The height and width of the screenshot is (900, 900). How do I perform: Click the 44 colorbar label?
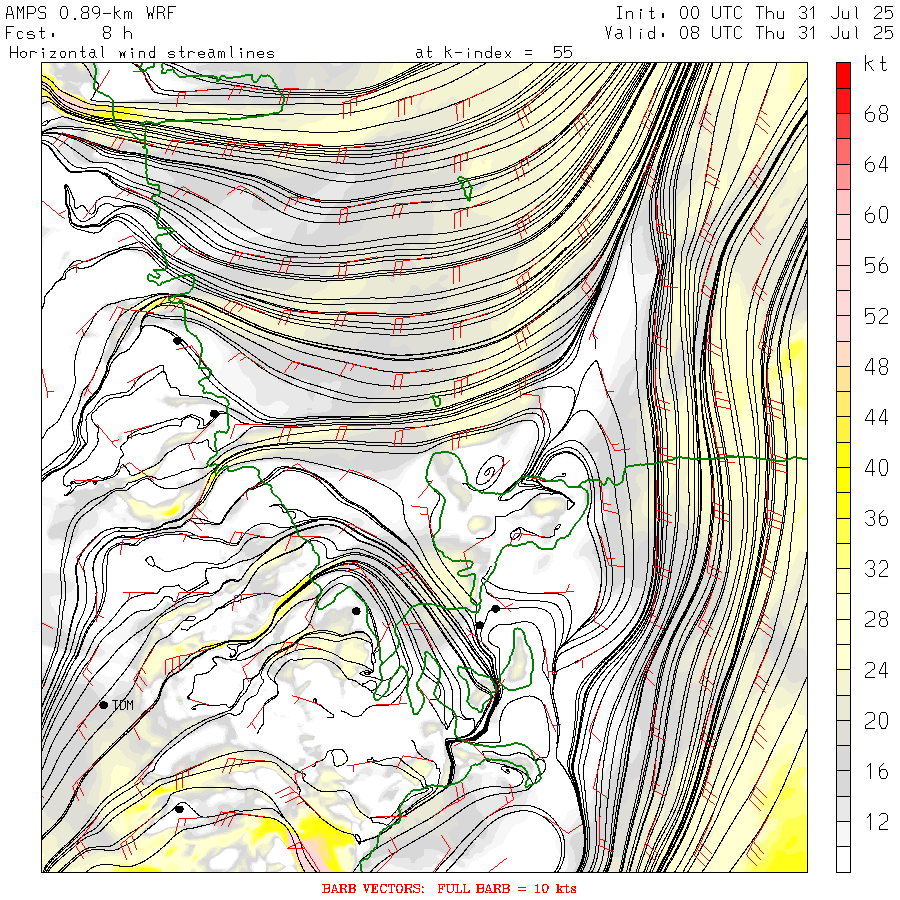[x=876, y=417]
